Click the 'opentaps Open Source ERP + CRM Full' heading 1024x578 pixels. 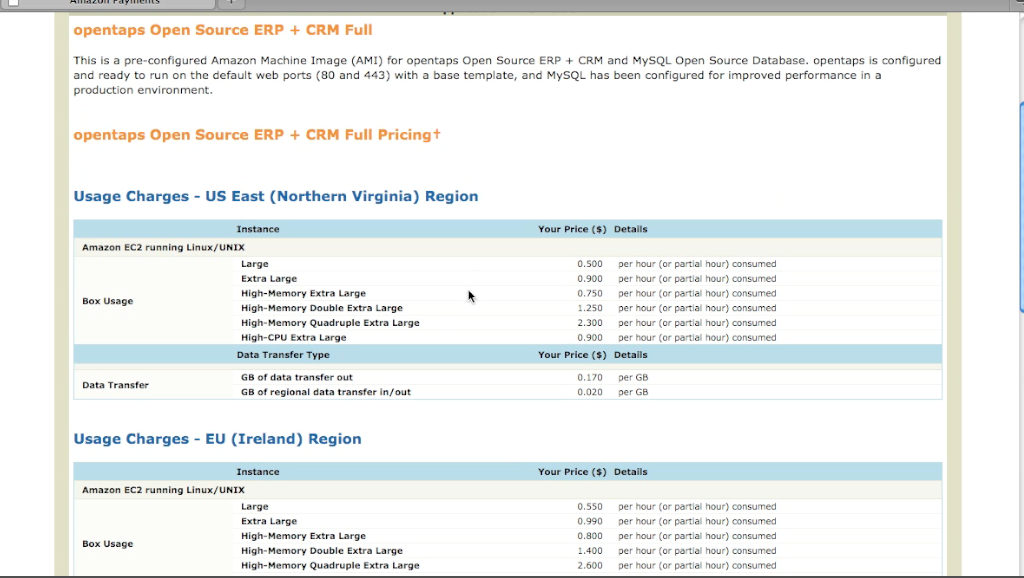click(223, 30)
